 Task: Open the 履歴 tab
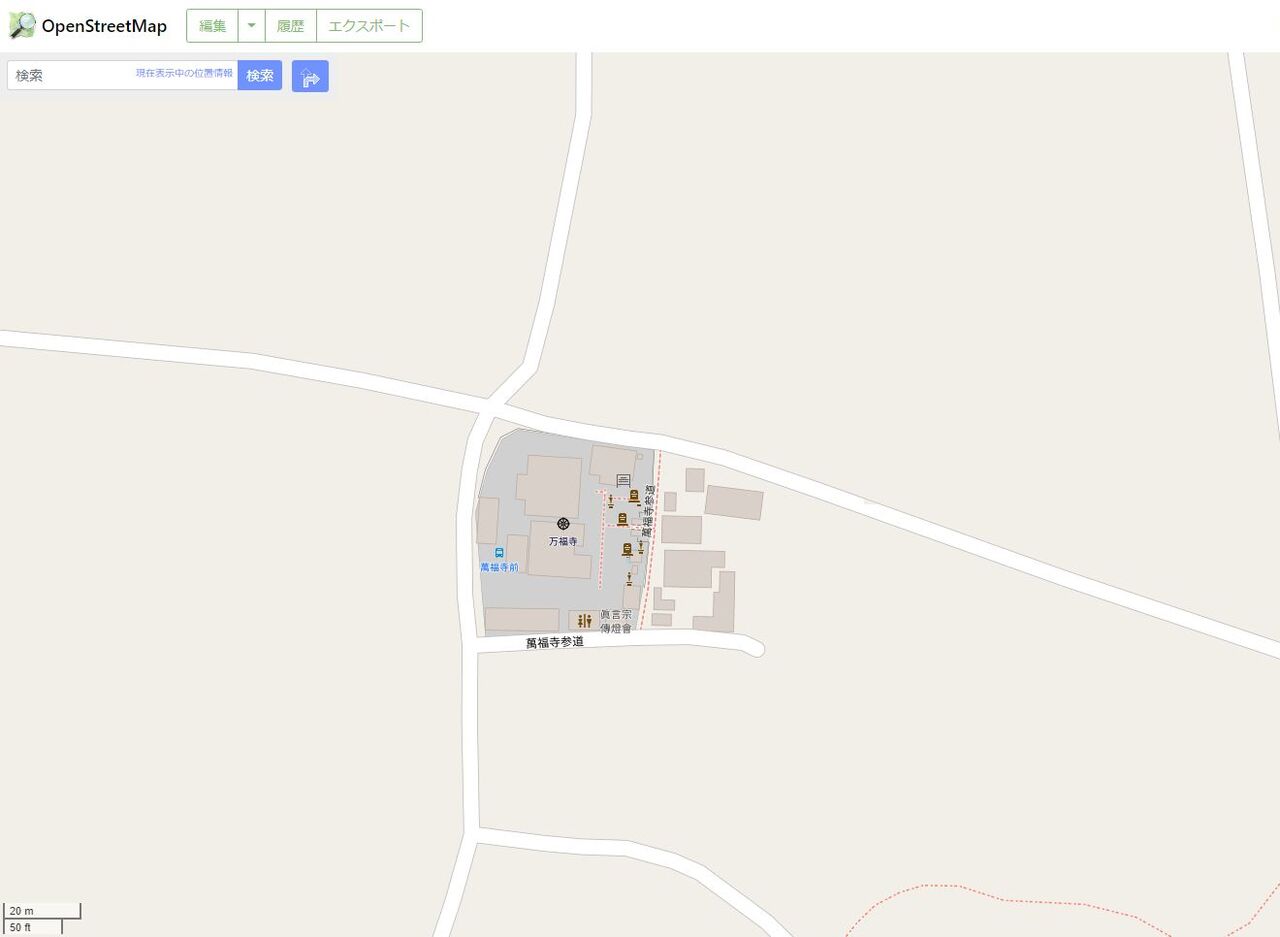click(x=290, y=26)
